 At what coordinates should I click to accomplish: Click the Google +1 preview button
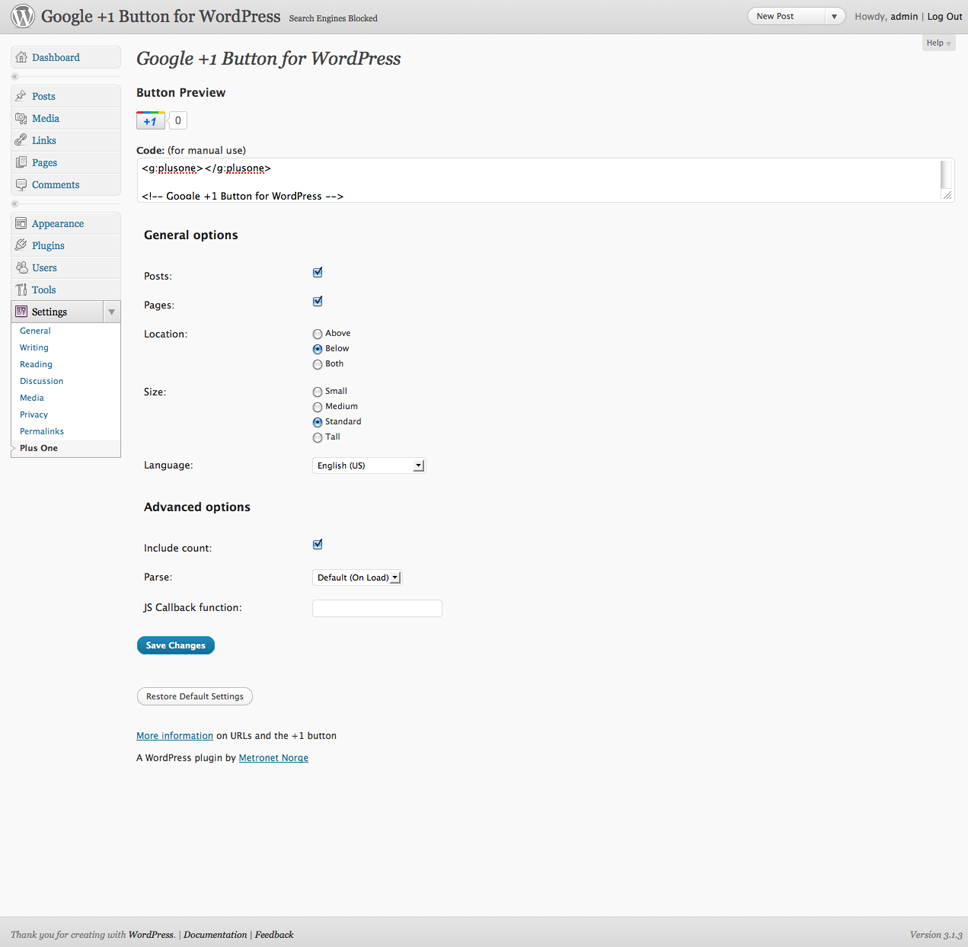click(151, 120)
